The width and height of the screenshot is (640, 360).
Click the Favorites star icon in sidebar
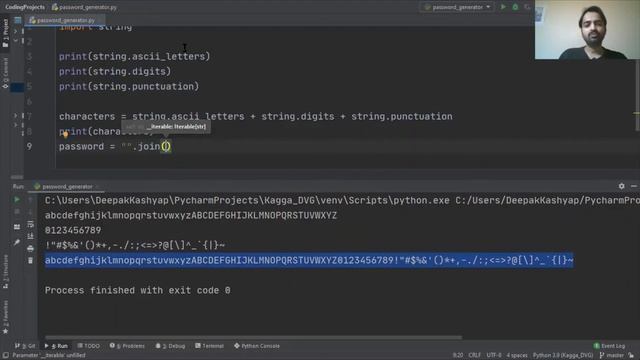click(x=5, y=331)
